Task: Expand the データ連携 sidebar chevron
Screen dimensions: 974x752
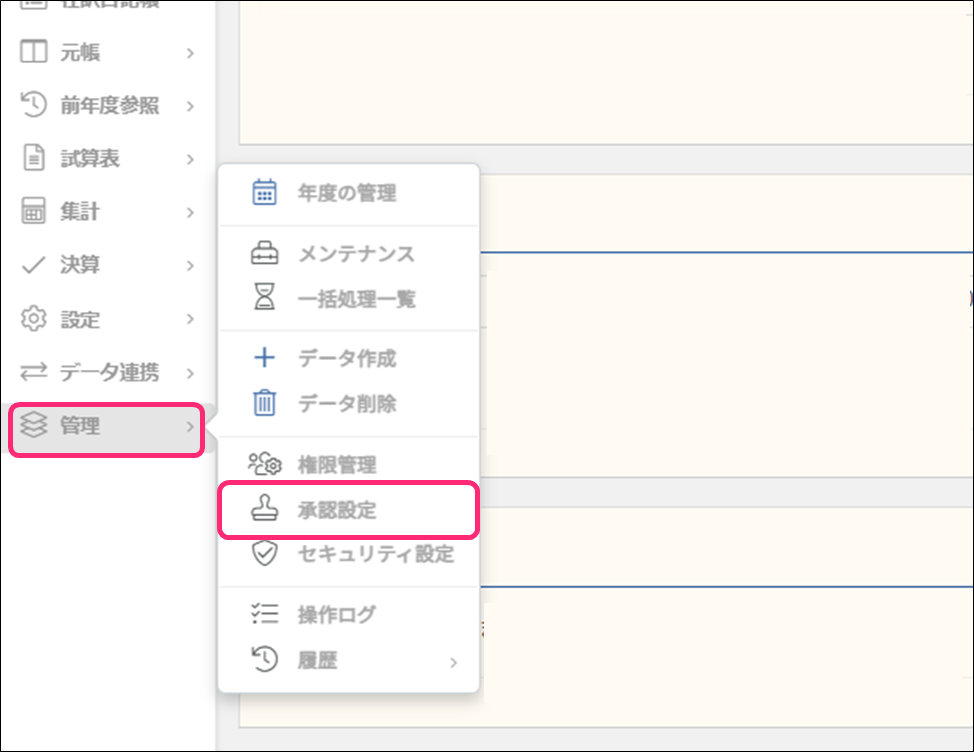Action: pyautogui.click(x=190, y=373)
